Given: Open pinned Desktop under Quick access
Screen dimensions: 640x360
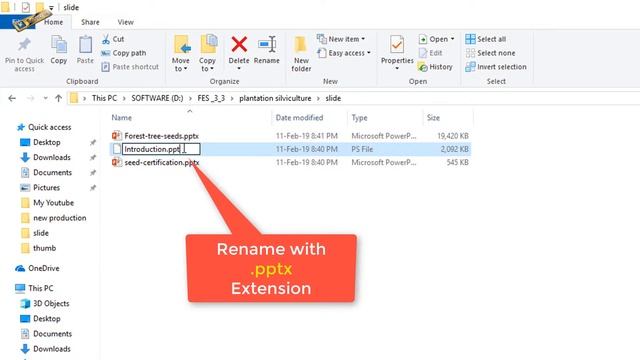Looking at the screenshot, I should coord(47,142).
